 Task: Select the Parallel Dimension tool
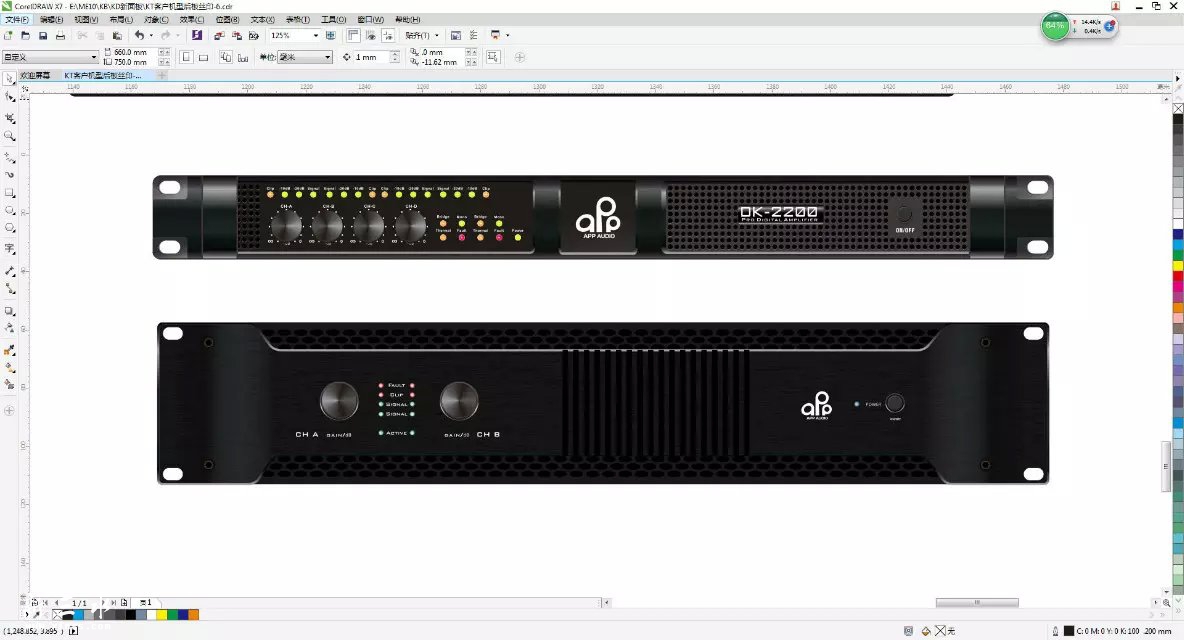click(x=10, y=271)
